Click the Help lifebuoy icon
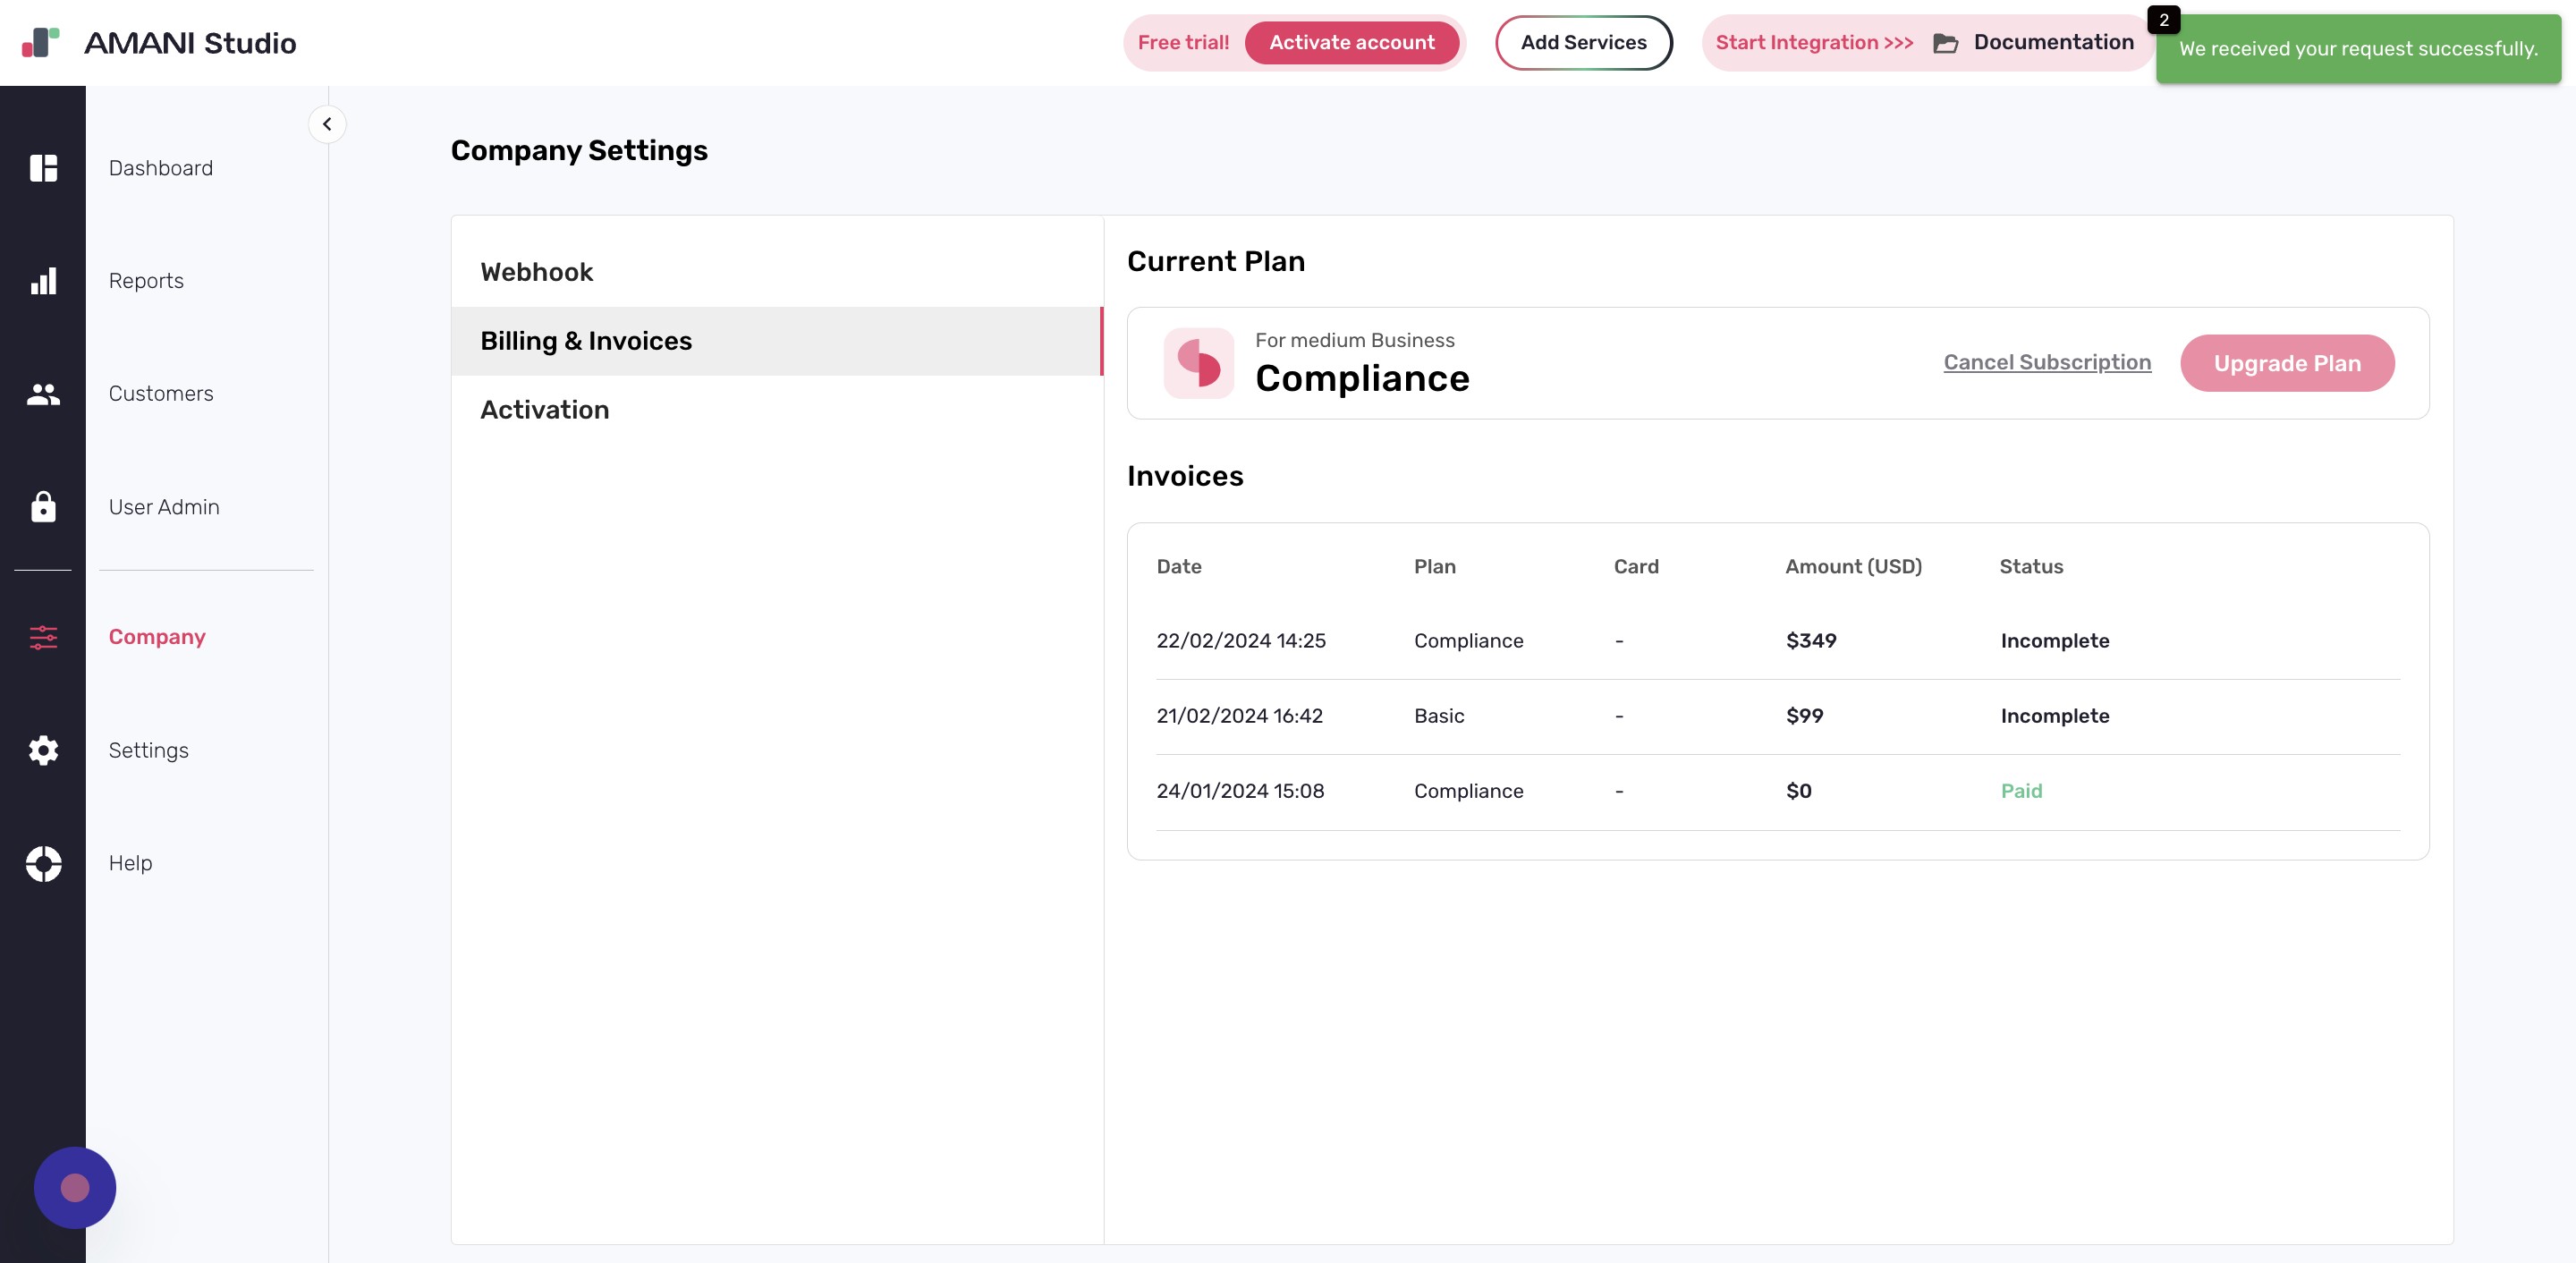Screen dimensions: 2576x1263 tap(43, 863)
